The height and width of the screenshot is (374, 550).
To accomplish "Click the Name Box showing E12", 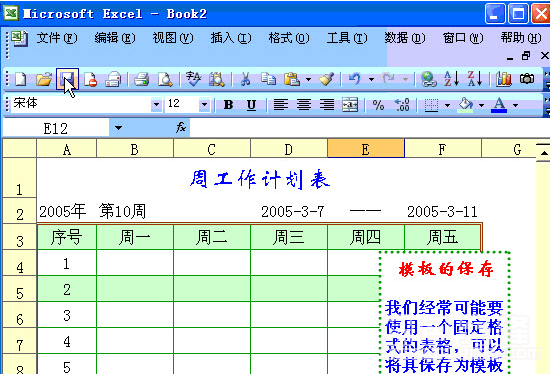I will pyautogui.click(x=56, y=128).
